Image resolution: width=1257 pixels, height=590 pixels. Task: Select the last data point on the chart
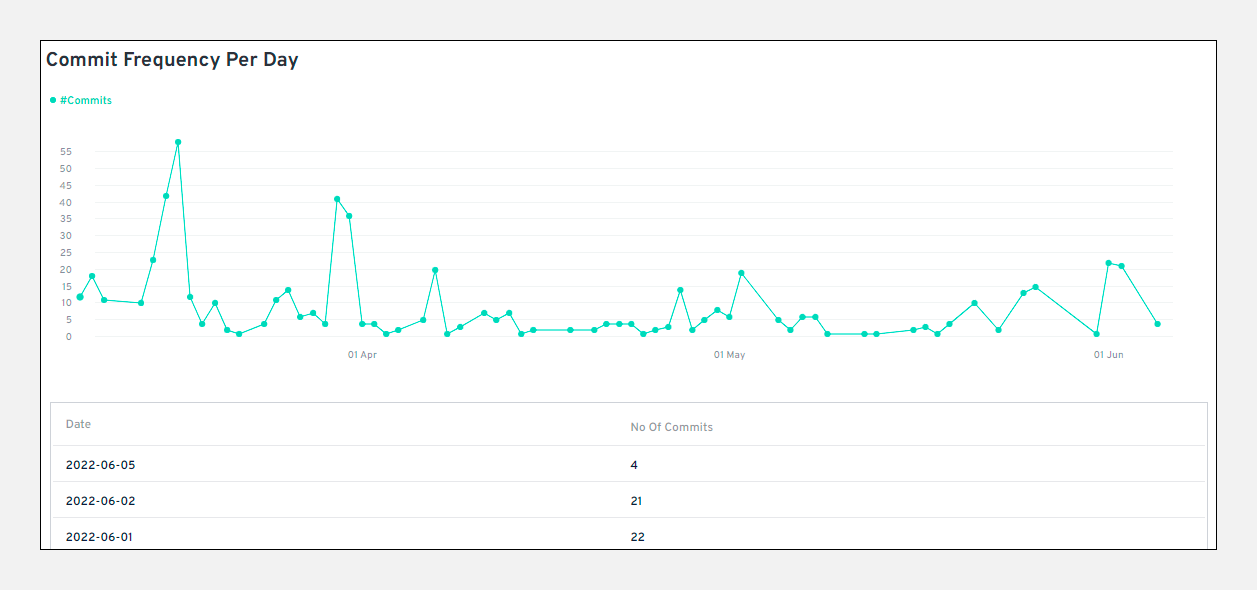[1156, 323]
